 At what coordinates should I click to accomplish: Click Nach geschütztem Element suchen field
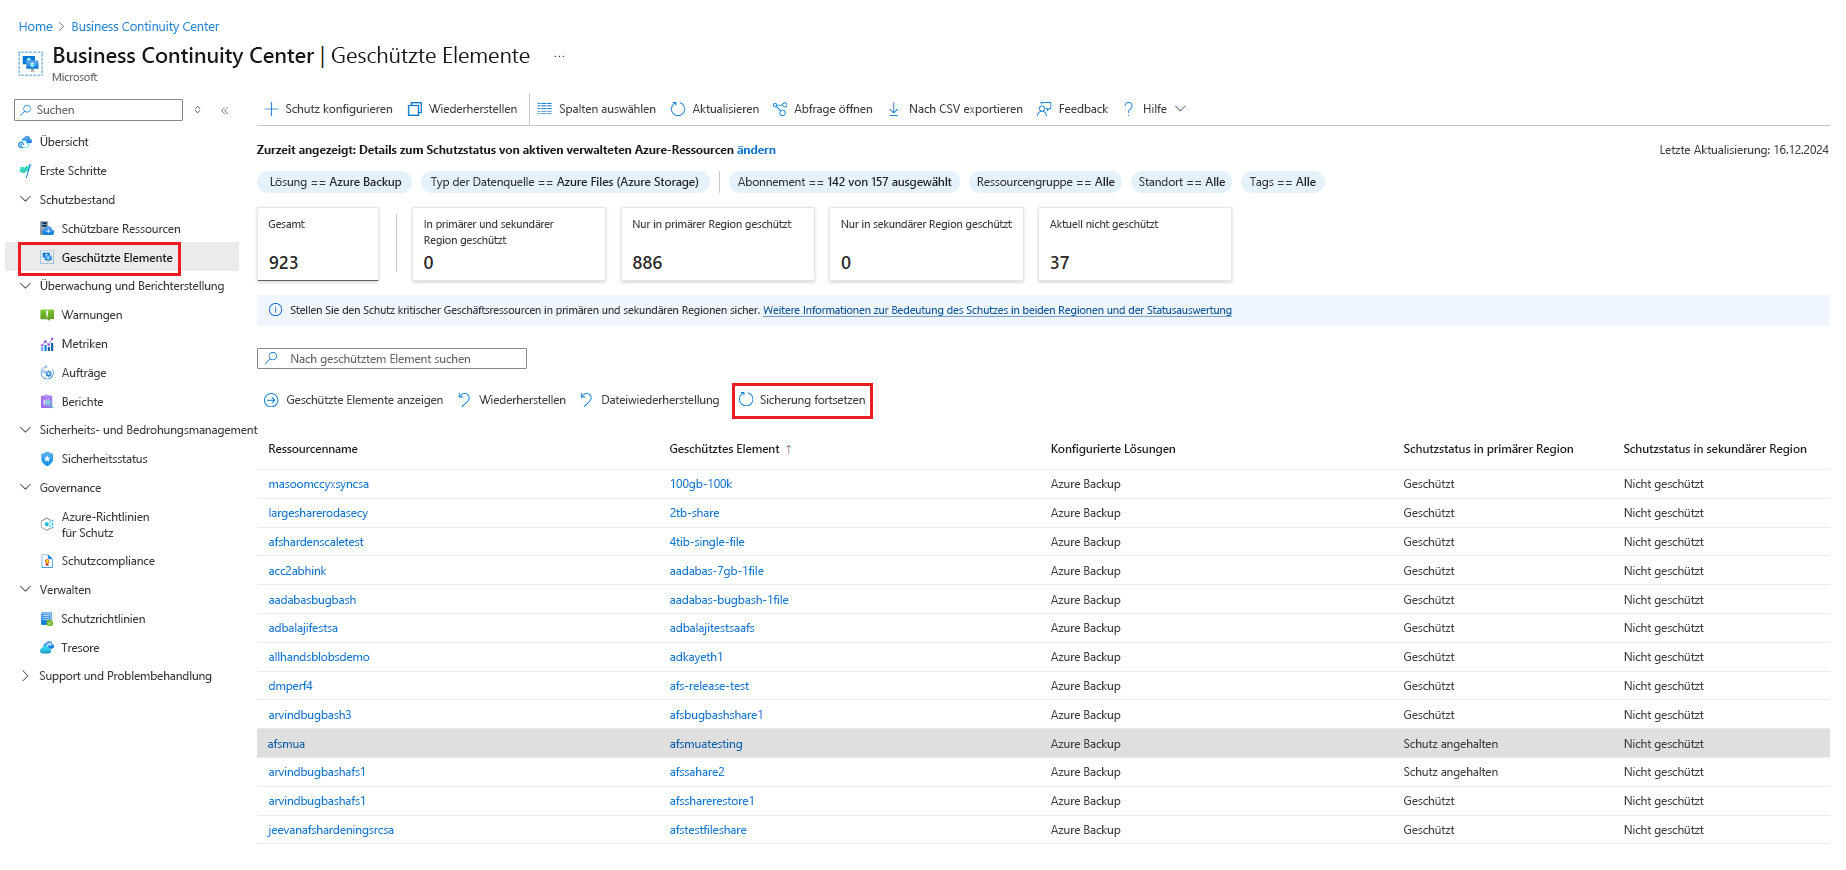click(392, 359)
